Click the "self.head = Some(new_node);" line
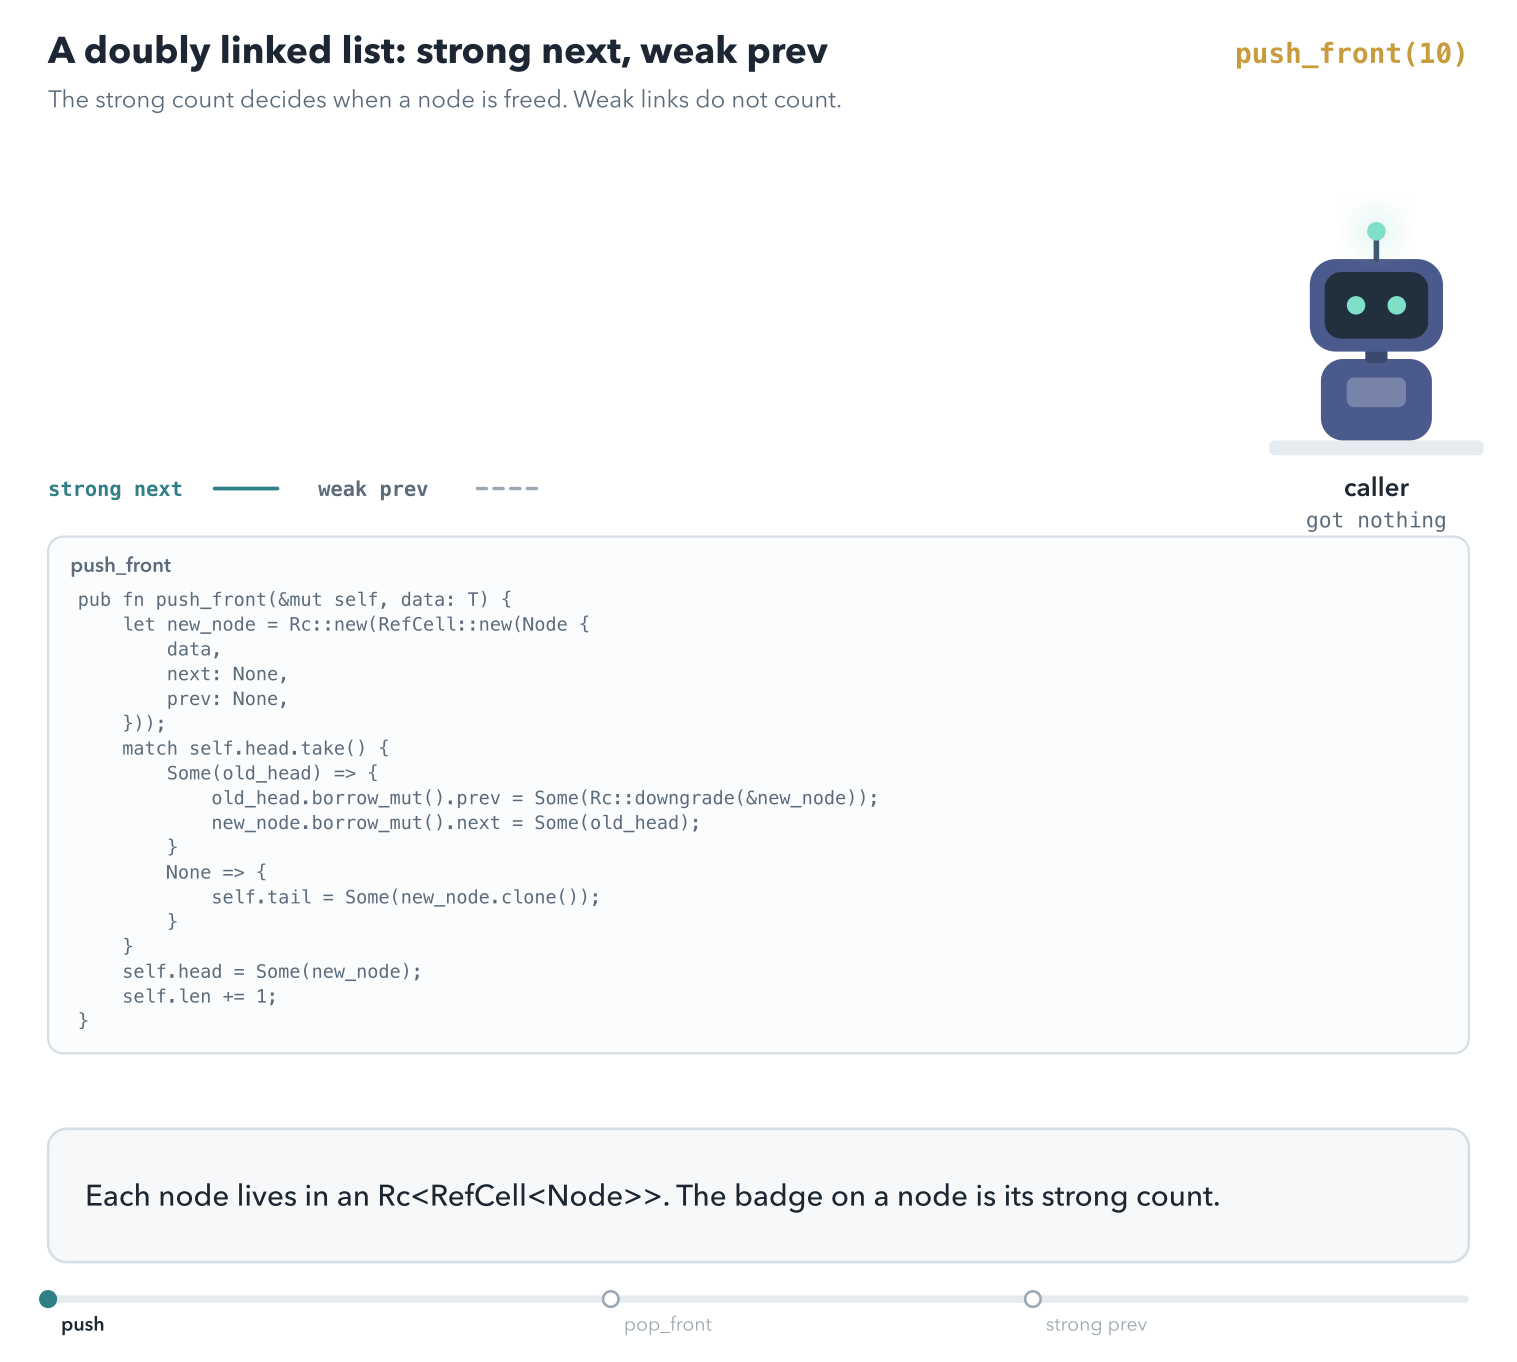 [273, 972]
